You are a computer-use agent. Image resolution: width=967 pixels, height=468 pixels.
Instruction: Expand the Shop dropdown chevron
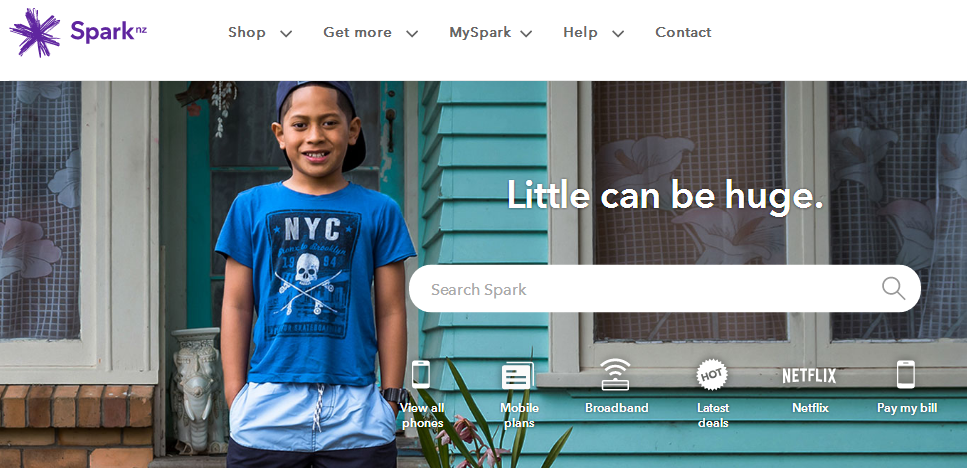(x=286, y=34)
